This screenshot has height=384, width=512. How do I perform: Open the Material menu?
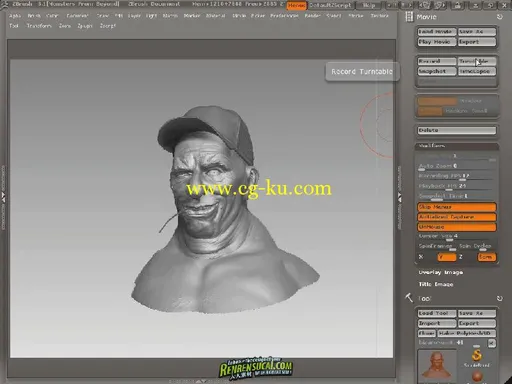point(215,16)
